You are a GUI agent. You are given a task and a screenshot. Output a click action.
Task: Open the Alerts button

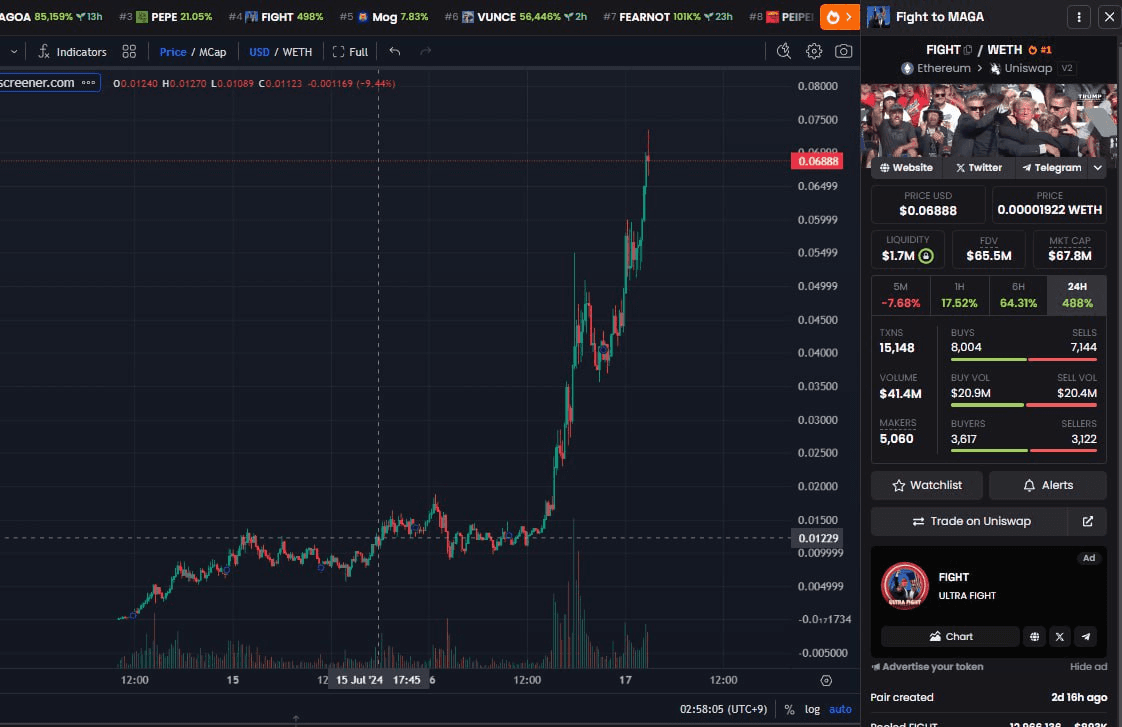[x=1048, y=485]
